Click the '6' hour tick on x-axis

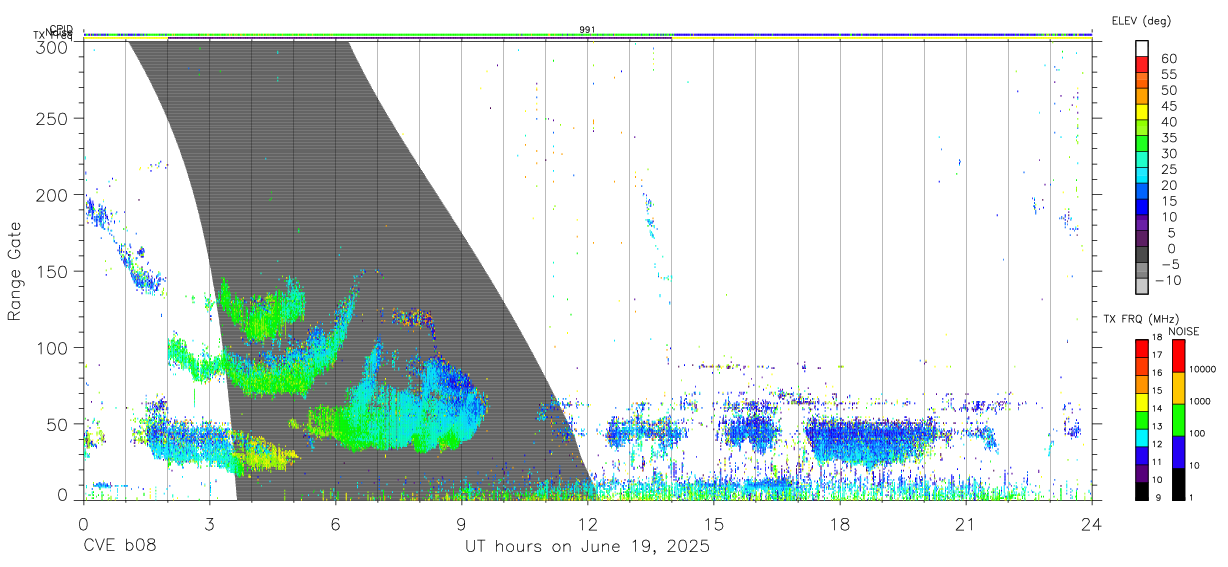[x=335, y=524]
